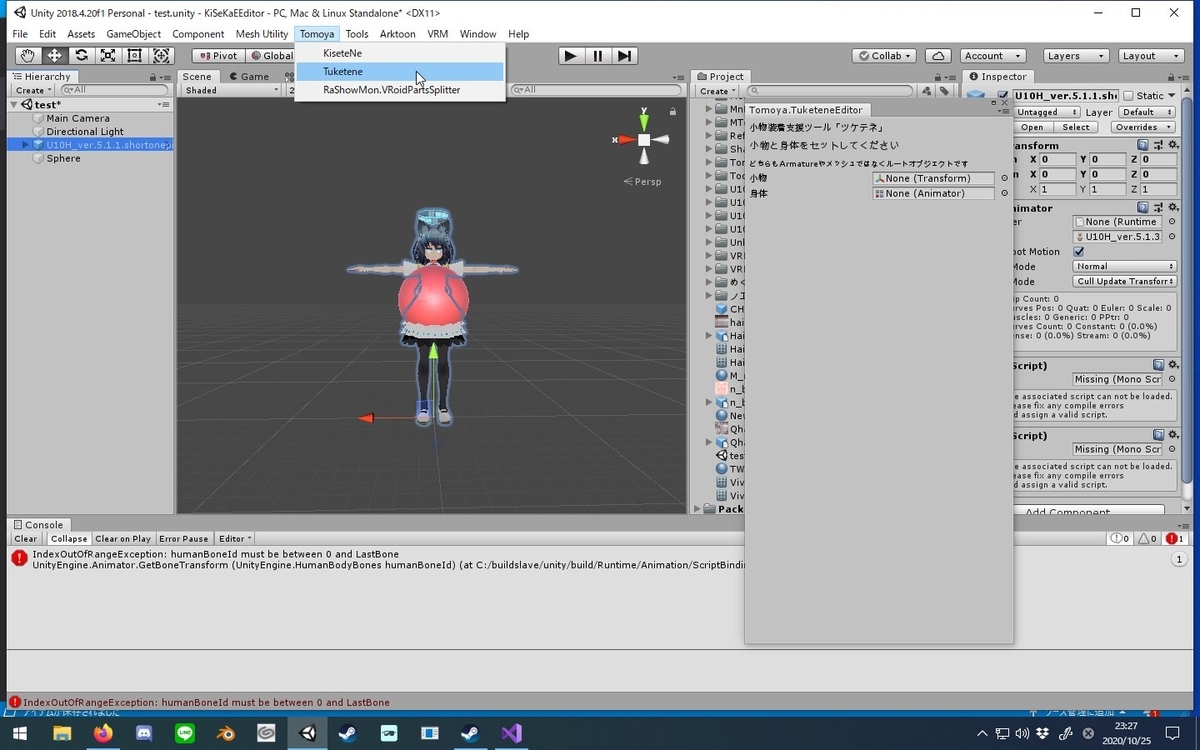
Task: Uncheck the Apply Root Motion checkbox
Action: [x=1079, y=252]
